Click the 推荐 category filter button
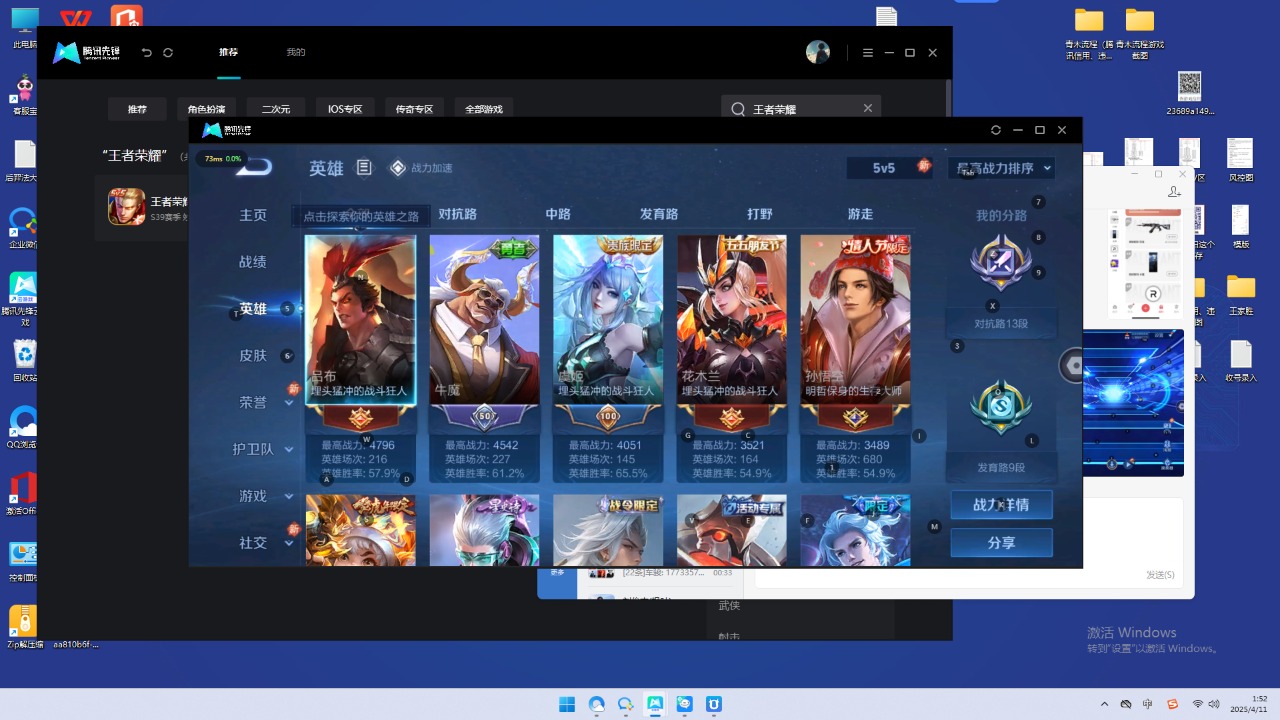This screenshot has height=720, width=1280. point(137,109)
